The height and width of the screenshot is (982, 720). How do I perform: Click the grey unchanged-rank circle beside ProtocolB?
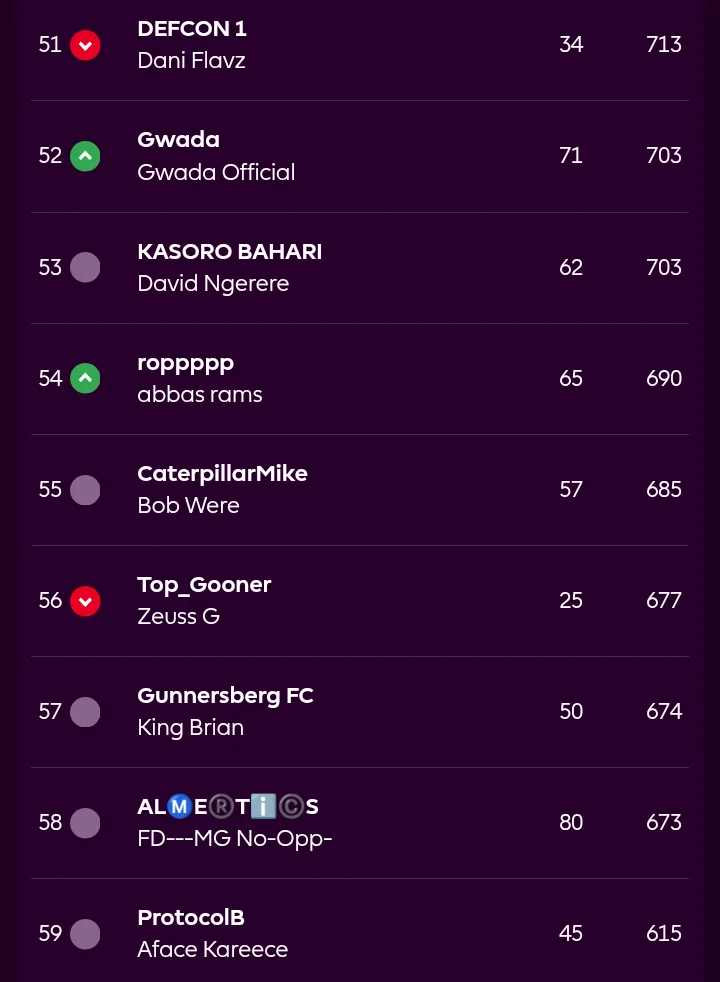tap(85, 933)
